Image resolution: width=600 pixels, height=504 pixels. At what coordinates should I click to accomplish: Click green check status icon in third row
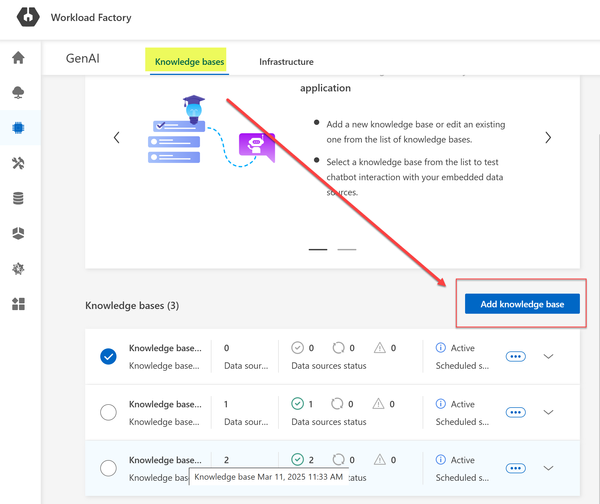[x=297, y=460]
